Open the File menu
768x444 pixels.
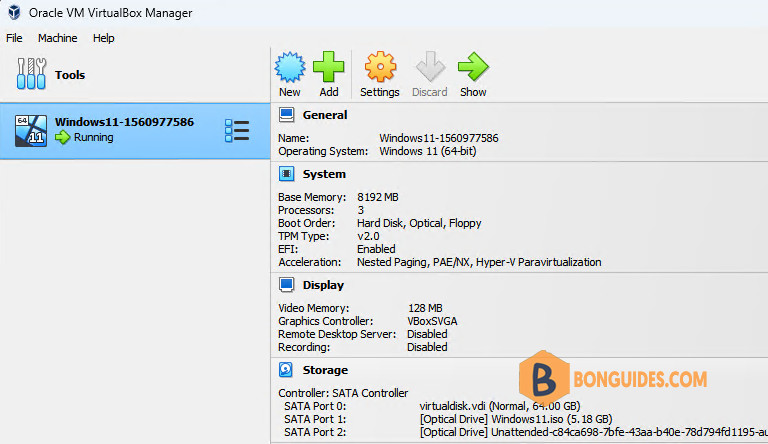tap(14, 38)
